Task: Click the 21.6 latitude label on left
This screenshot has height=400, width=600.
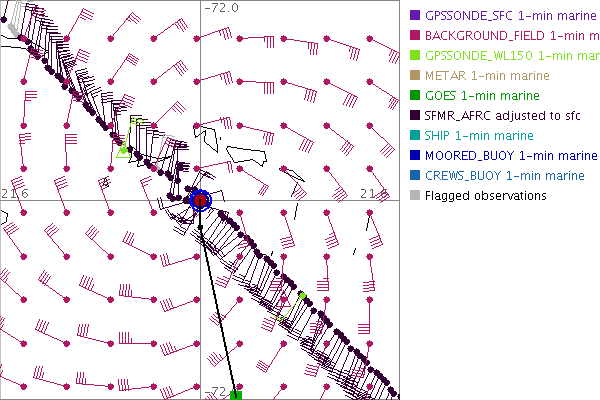Action: [x=15, y=192]
